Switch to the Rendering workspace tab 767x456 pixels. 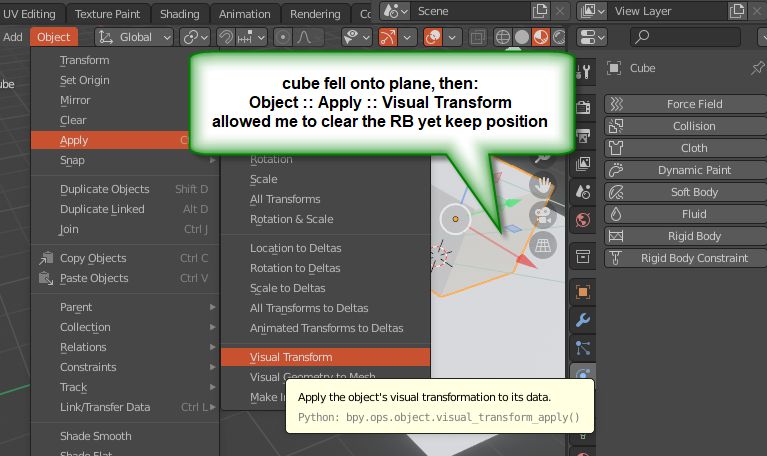[x=315, y=14]
